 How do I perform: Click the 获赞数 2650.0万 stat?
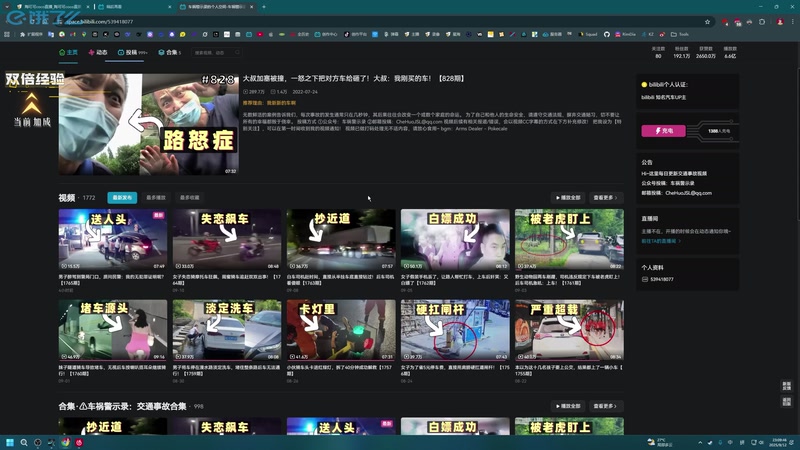pos(706,53)
